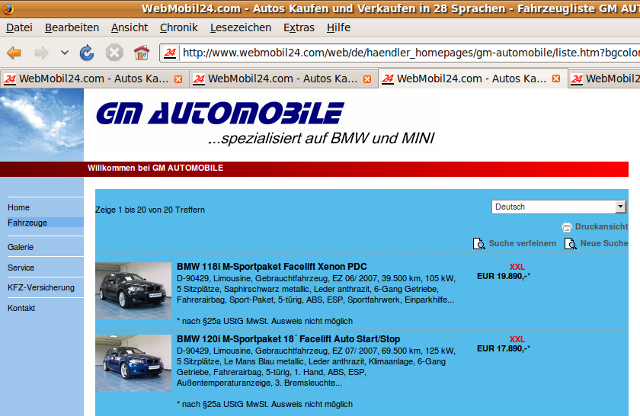640x416 pixels.
Task: Click the GM AUTOMOBILE logo
Action: point(220,113)
